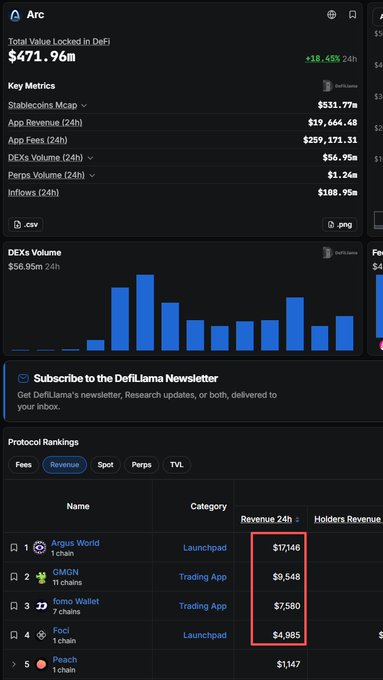Click the Category column header
383x680 pixels.
click(208, 506)
